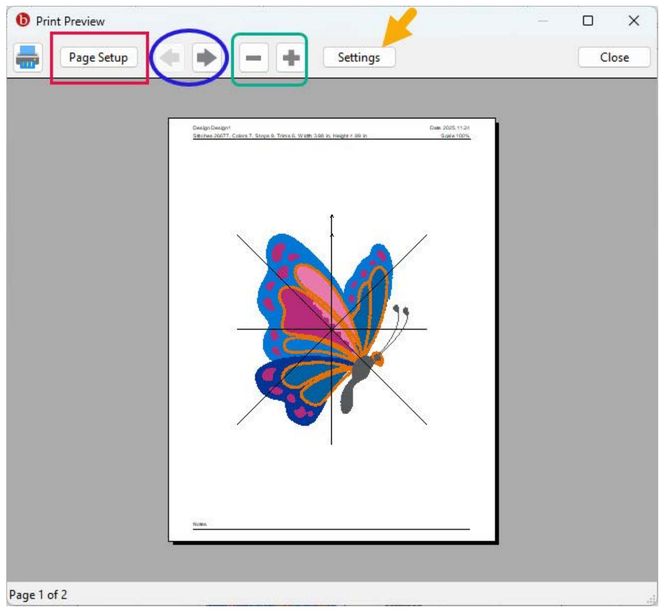Image resolution: width=664 pixels, height=612 pixels.
Task: Close the window with the X
Action: (634, 20)
